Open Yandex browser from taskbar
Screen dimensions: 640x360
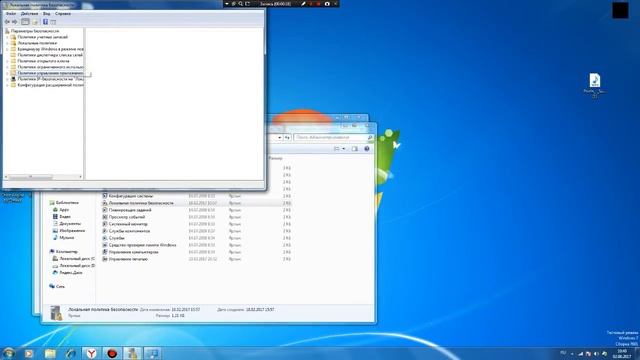(x=91, y=353)
